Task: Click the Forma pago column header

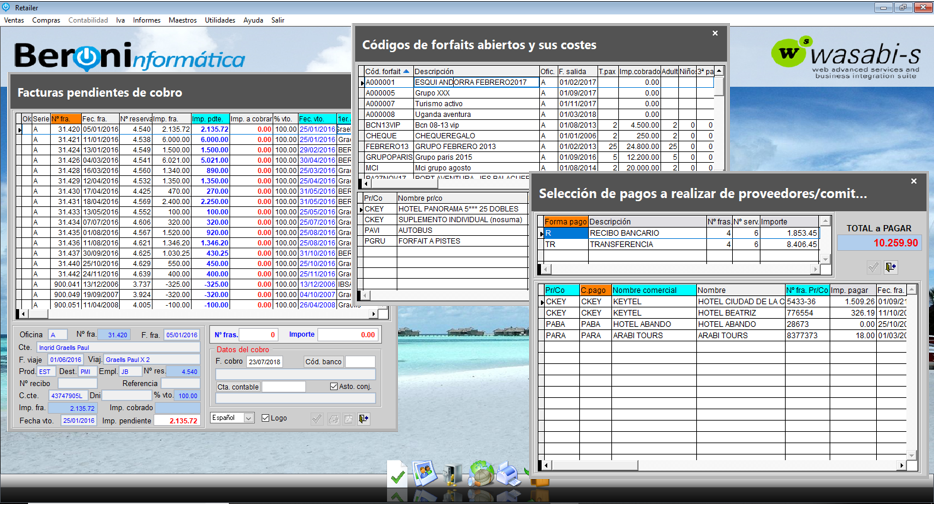Action: (564, 221)
